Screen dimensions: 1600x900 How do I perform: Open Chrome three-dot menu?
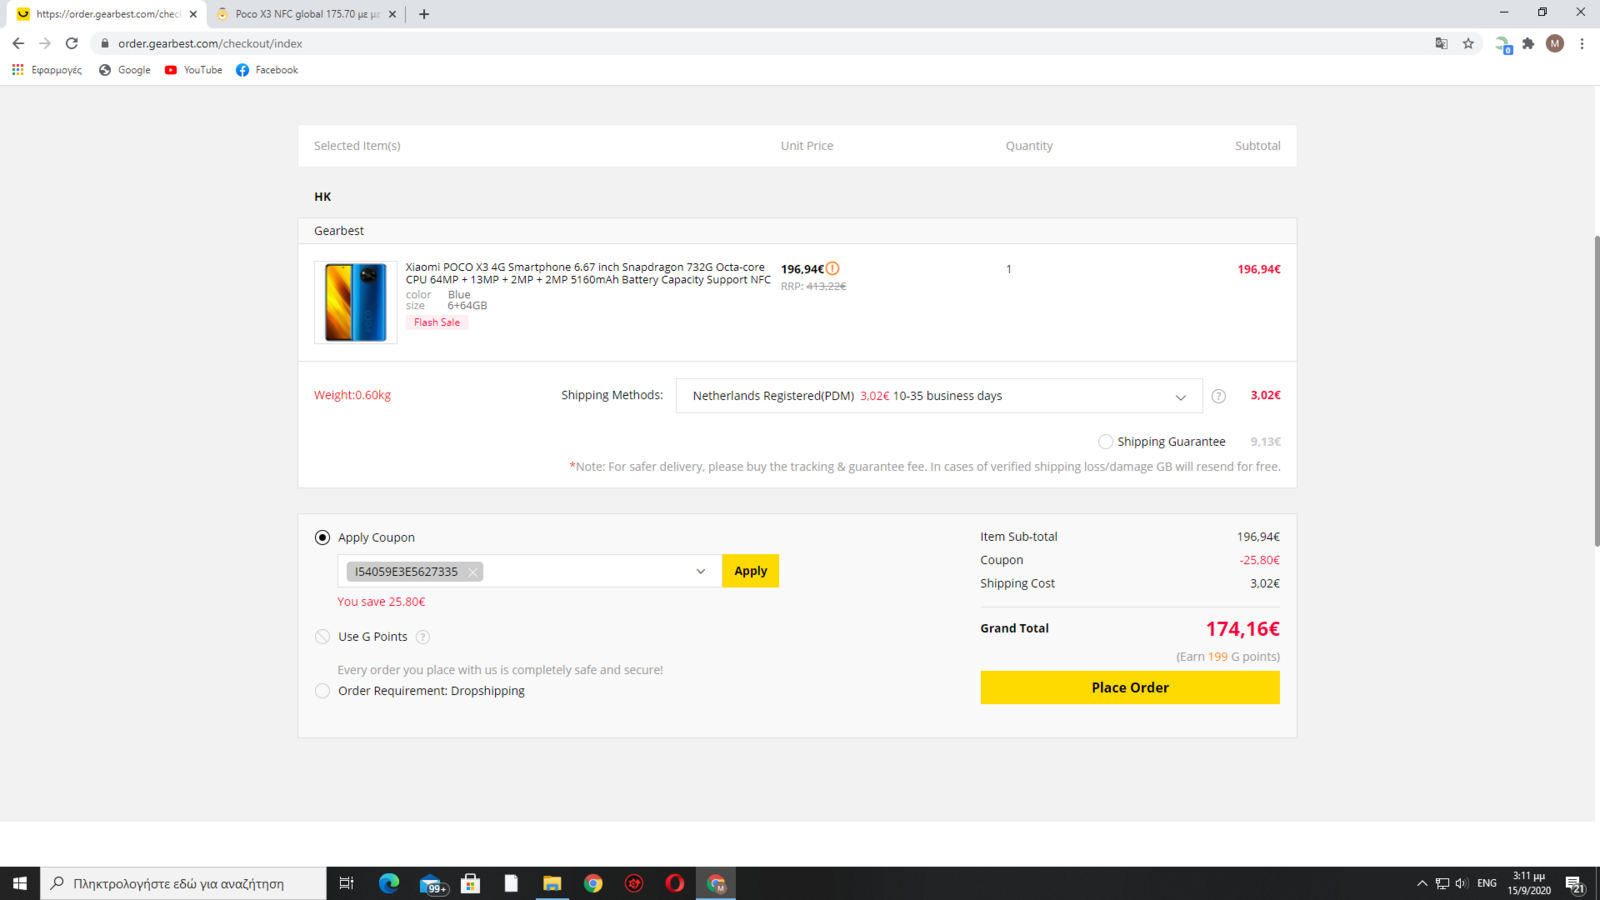[x=1582, y=43]
